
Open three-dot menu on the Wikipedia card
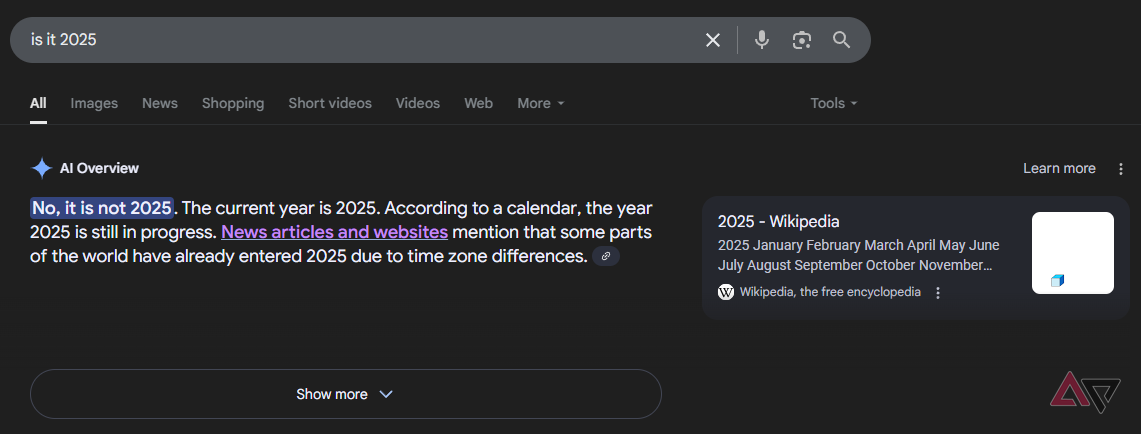938,293
